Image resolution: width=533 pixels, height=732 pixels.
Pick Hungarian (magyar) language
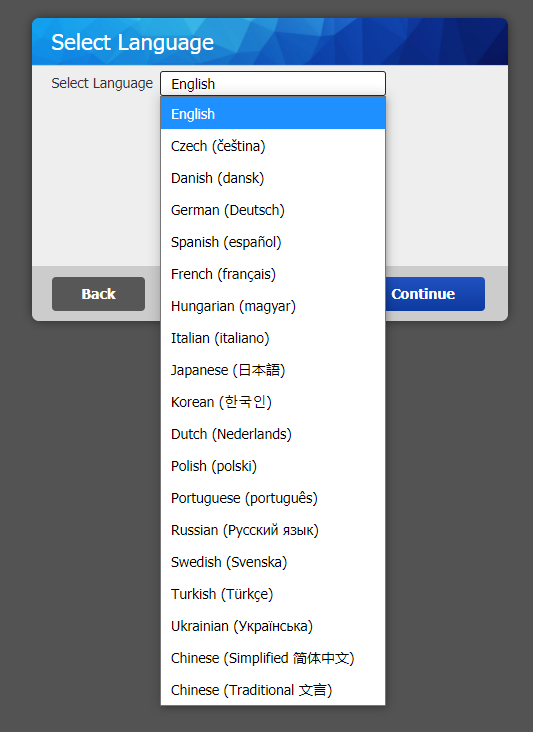click(x=273, y=306)
